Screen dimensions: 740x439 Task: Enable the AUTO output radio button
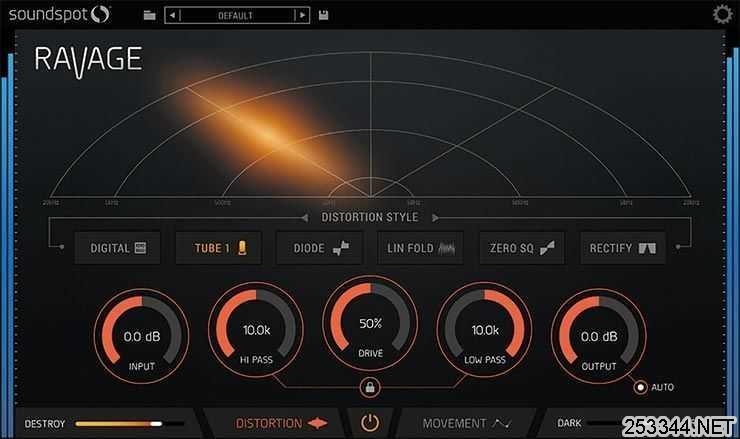coord(640,388)
